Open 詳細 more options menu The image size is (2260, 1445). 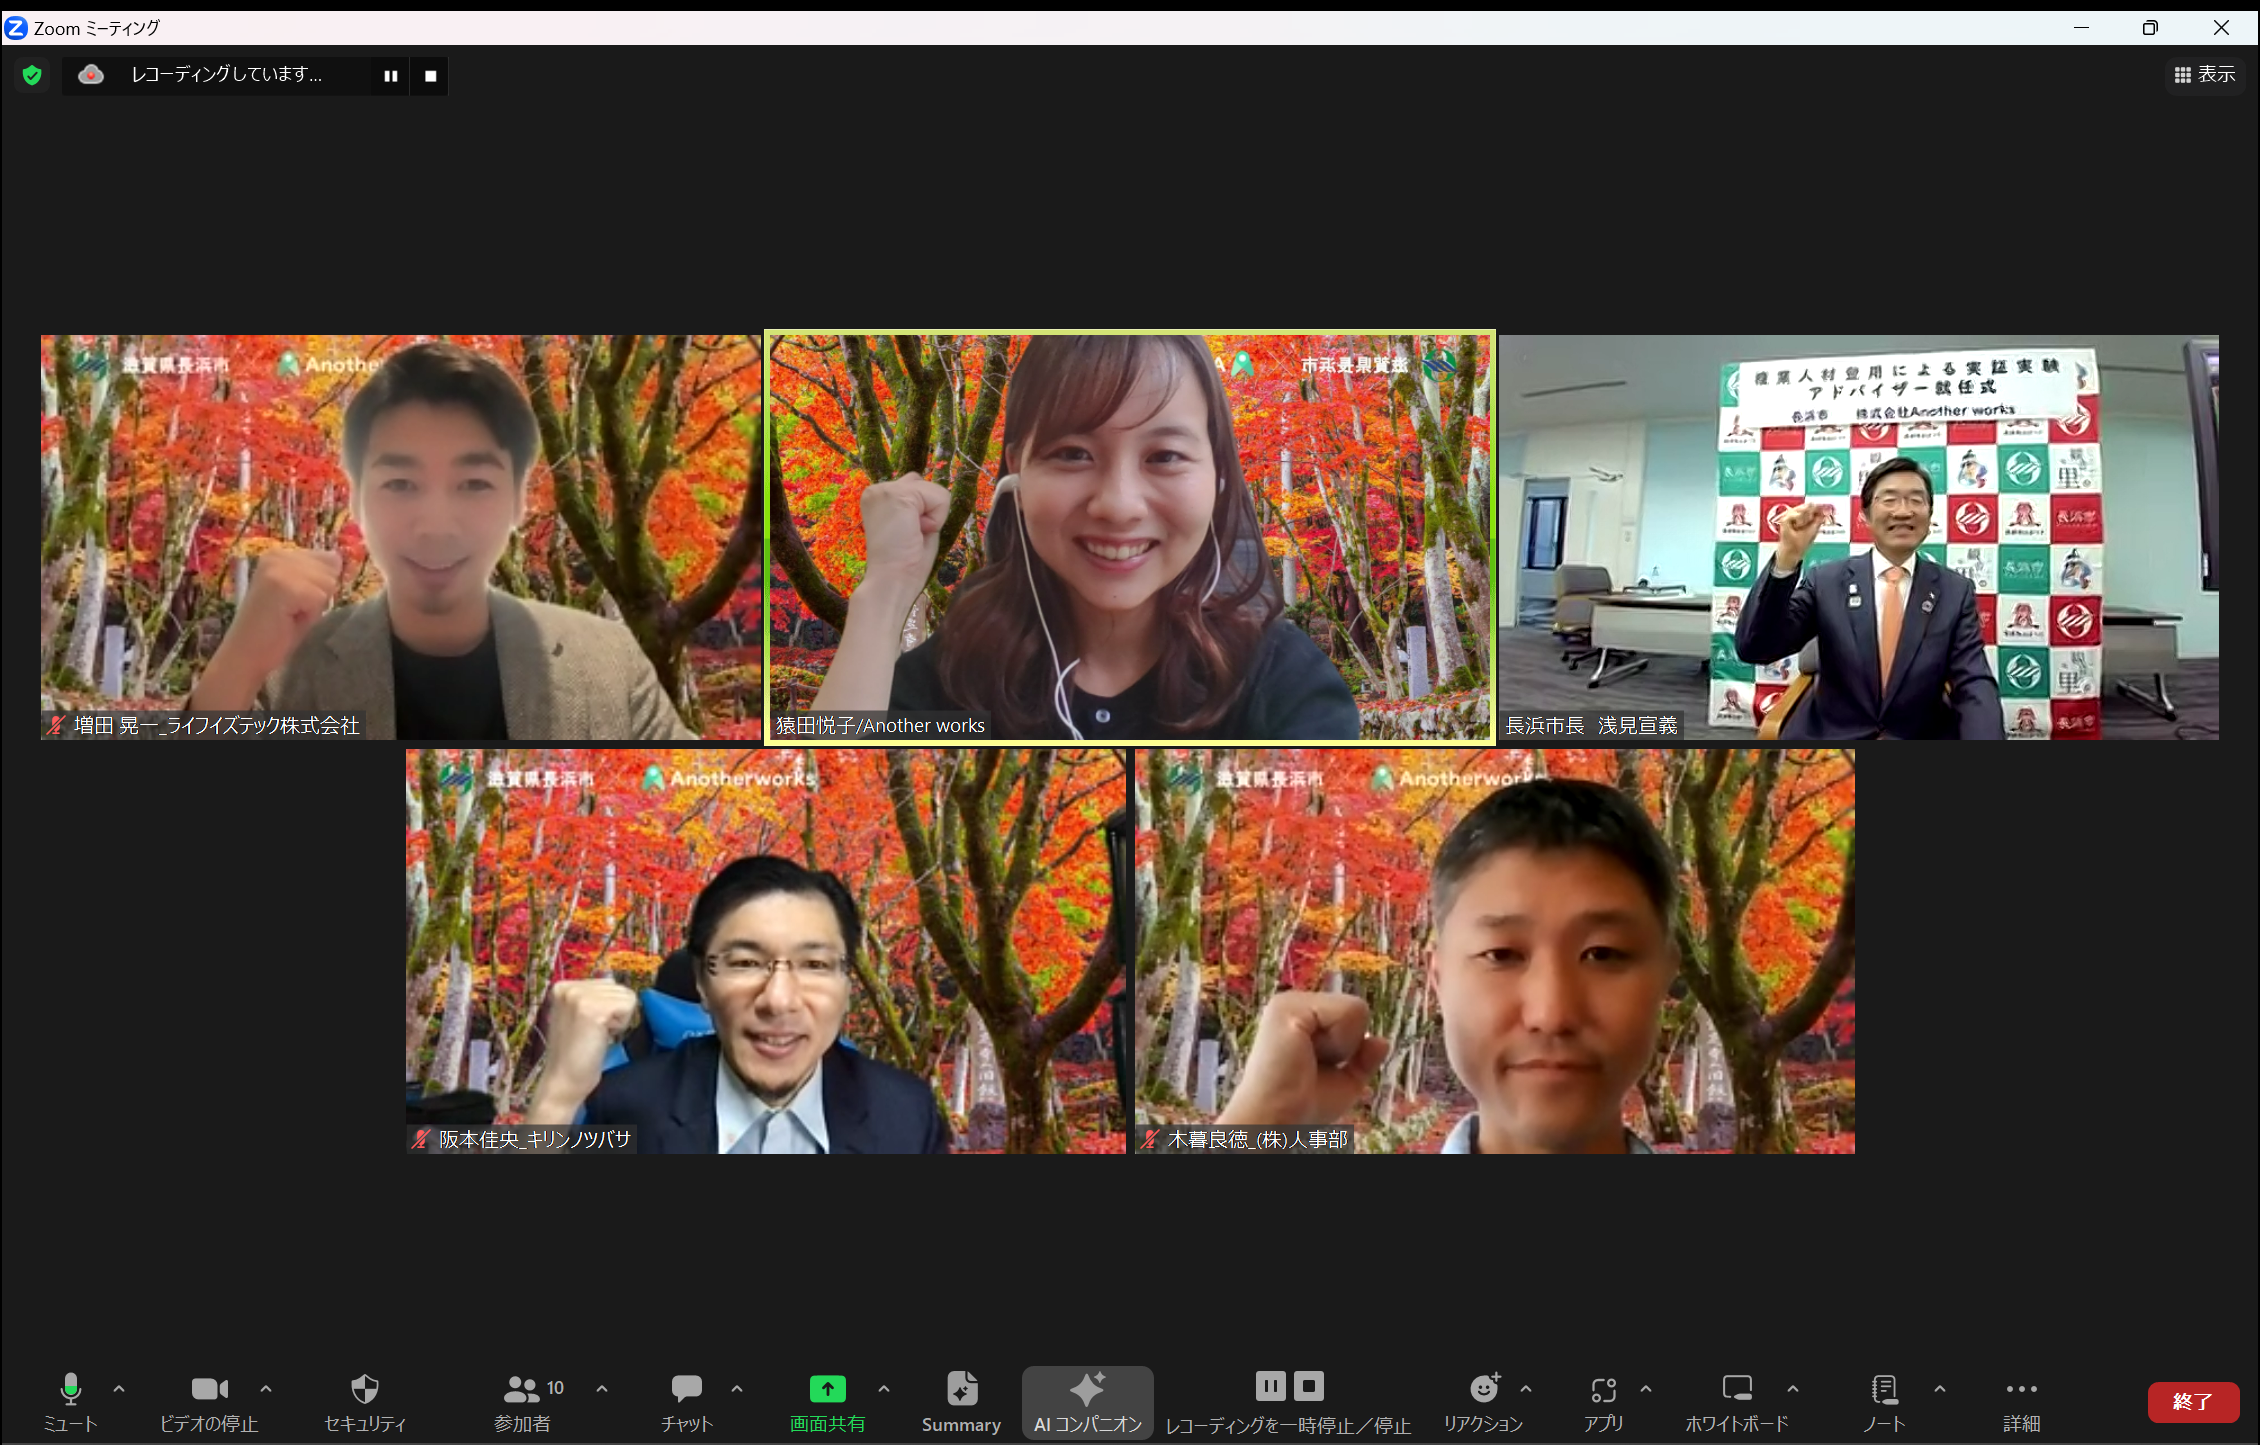point(2022,1402)
